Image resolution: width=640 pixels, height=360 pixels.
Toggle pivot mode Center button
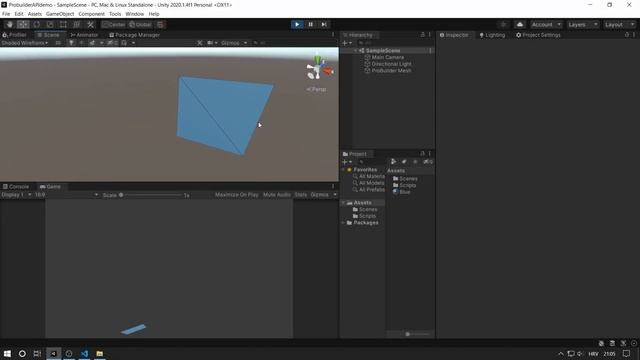pos(114,24)
